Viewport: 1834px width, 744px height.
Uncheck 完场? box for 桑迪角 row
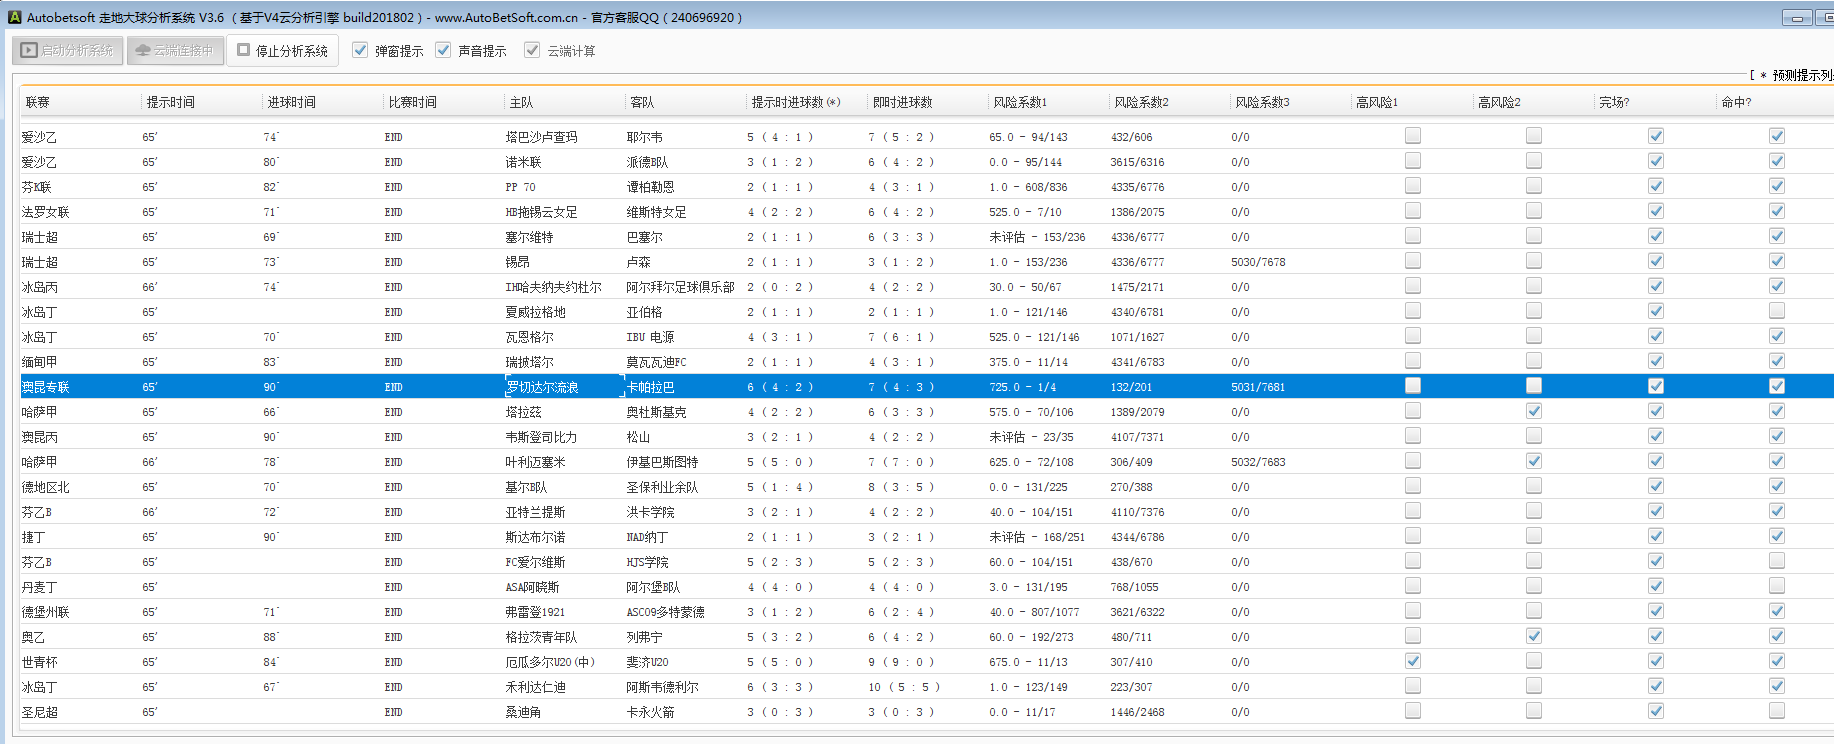point(1655,711)
